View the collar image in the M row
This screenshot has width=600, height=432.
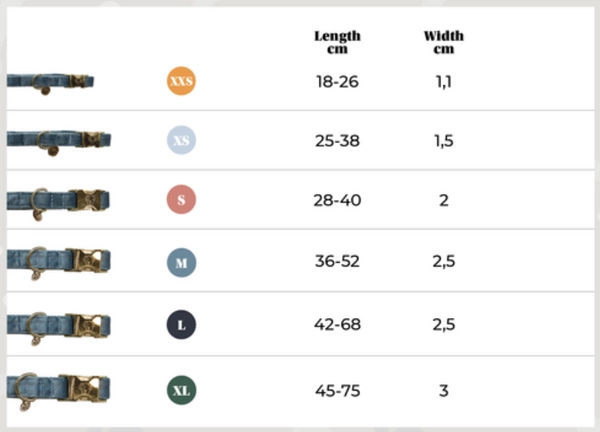58,263
